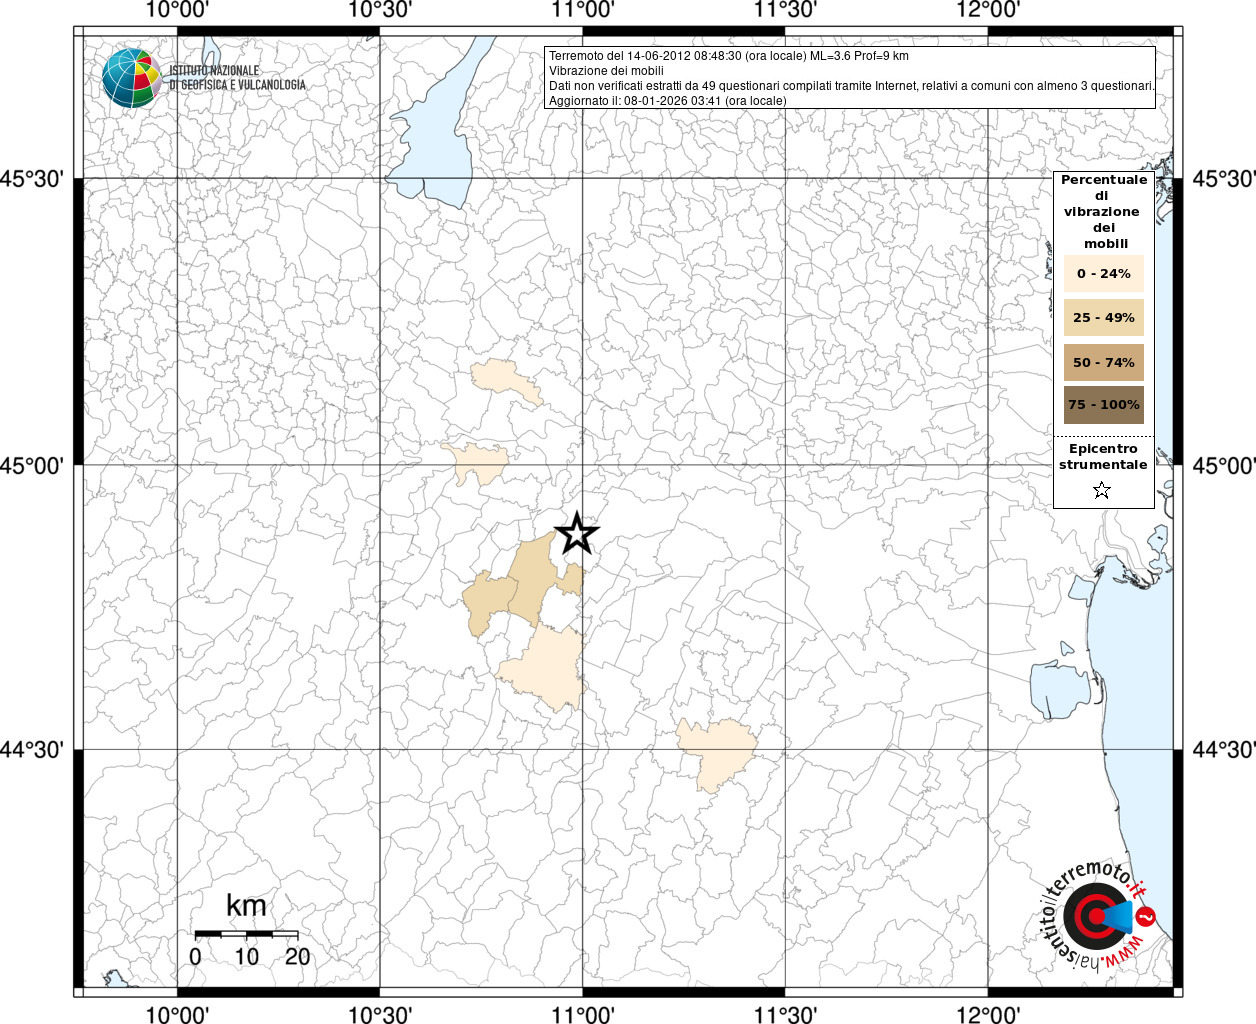This screenshot has height=1024, width=1256.
Task: Click the top axis label 10°00'
Action: (x=177, y=10)
